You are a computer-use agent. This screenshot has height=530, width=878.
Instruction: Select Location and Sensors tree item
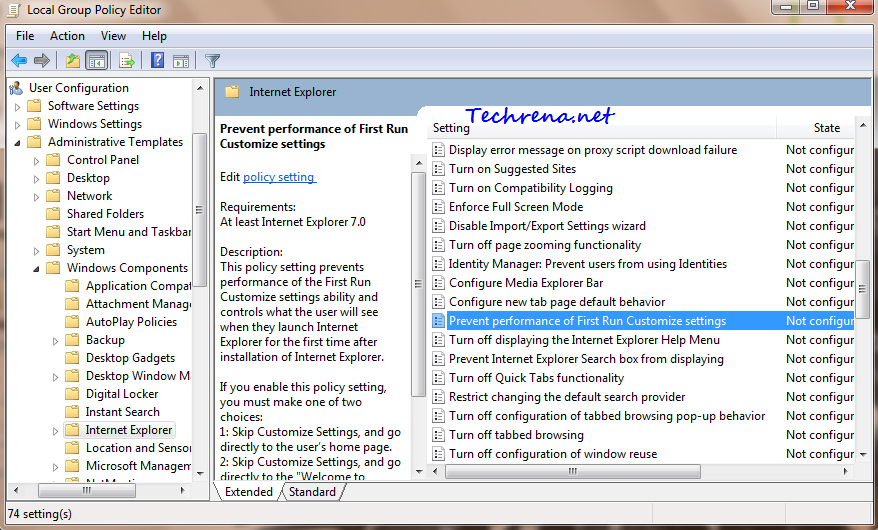[x=138, y=448]
